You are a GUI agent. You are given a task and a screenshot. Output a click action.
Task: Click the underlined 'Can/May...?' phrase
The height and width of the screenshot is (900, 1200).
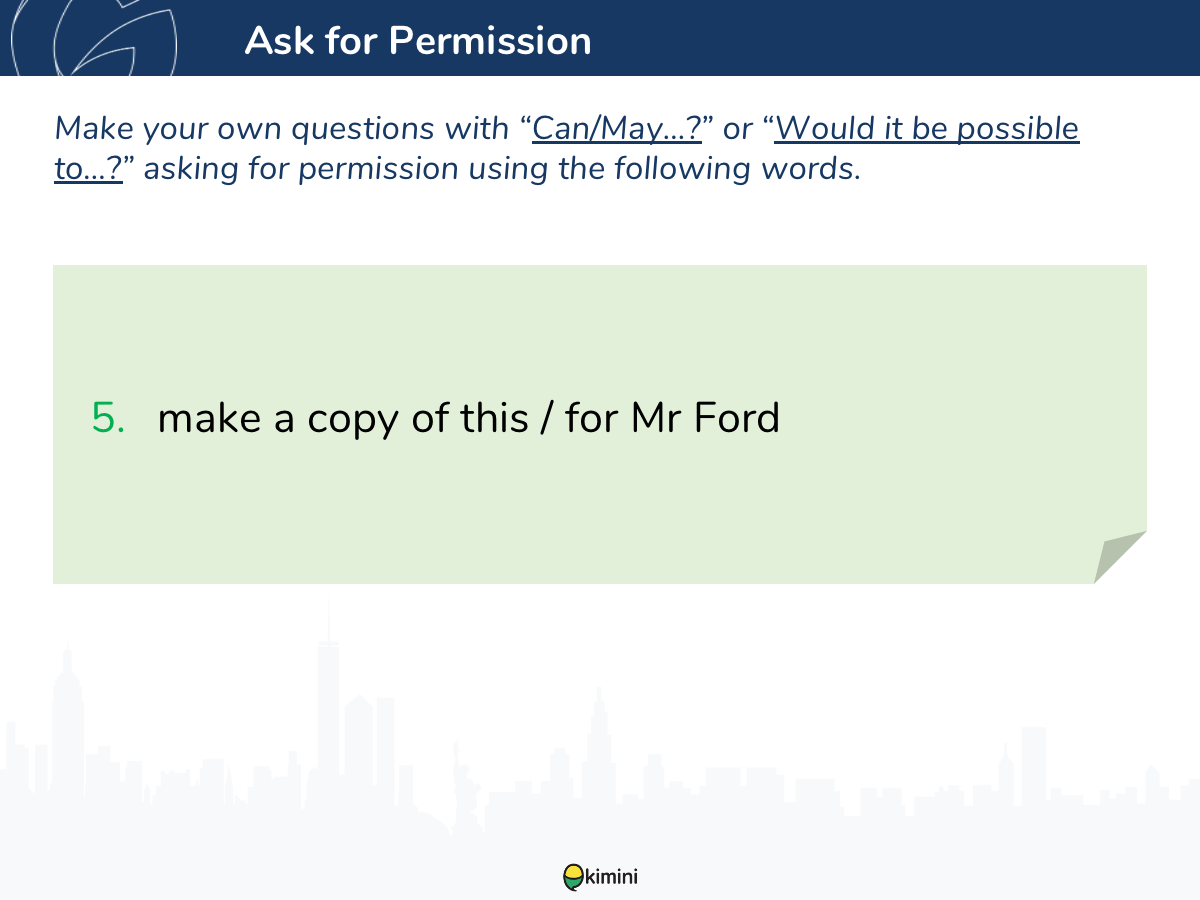click(x=617, y=129)
